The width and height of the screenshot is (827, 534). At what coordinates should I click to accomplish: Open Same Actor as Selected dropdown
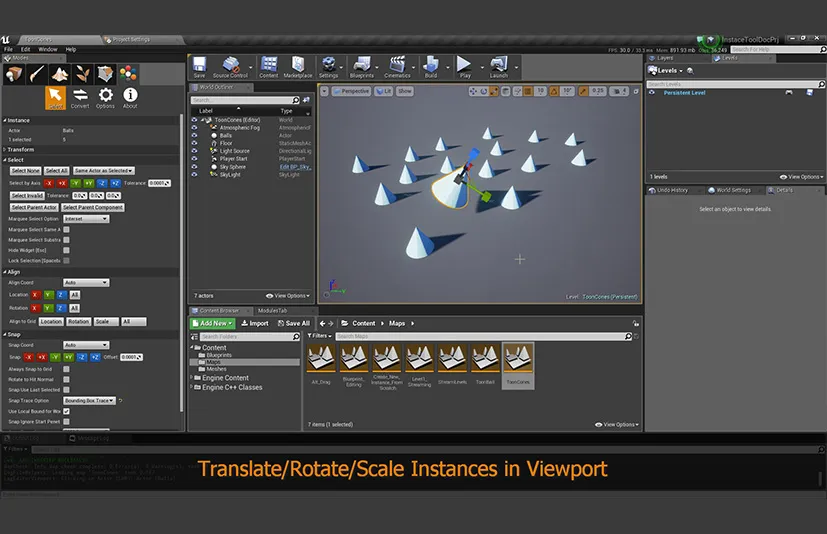tap(103, 170)
